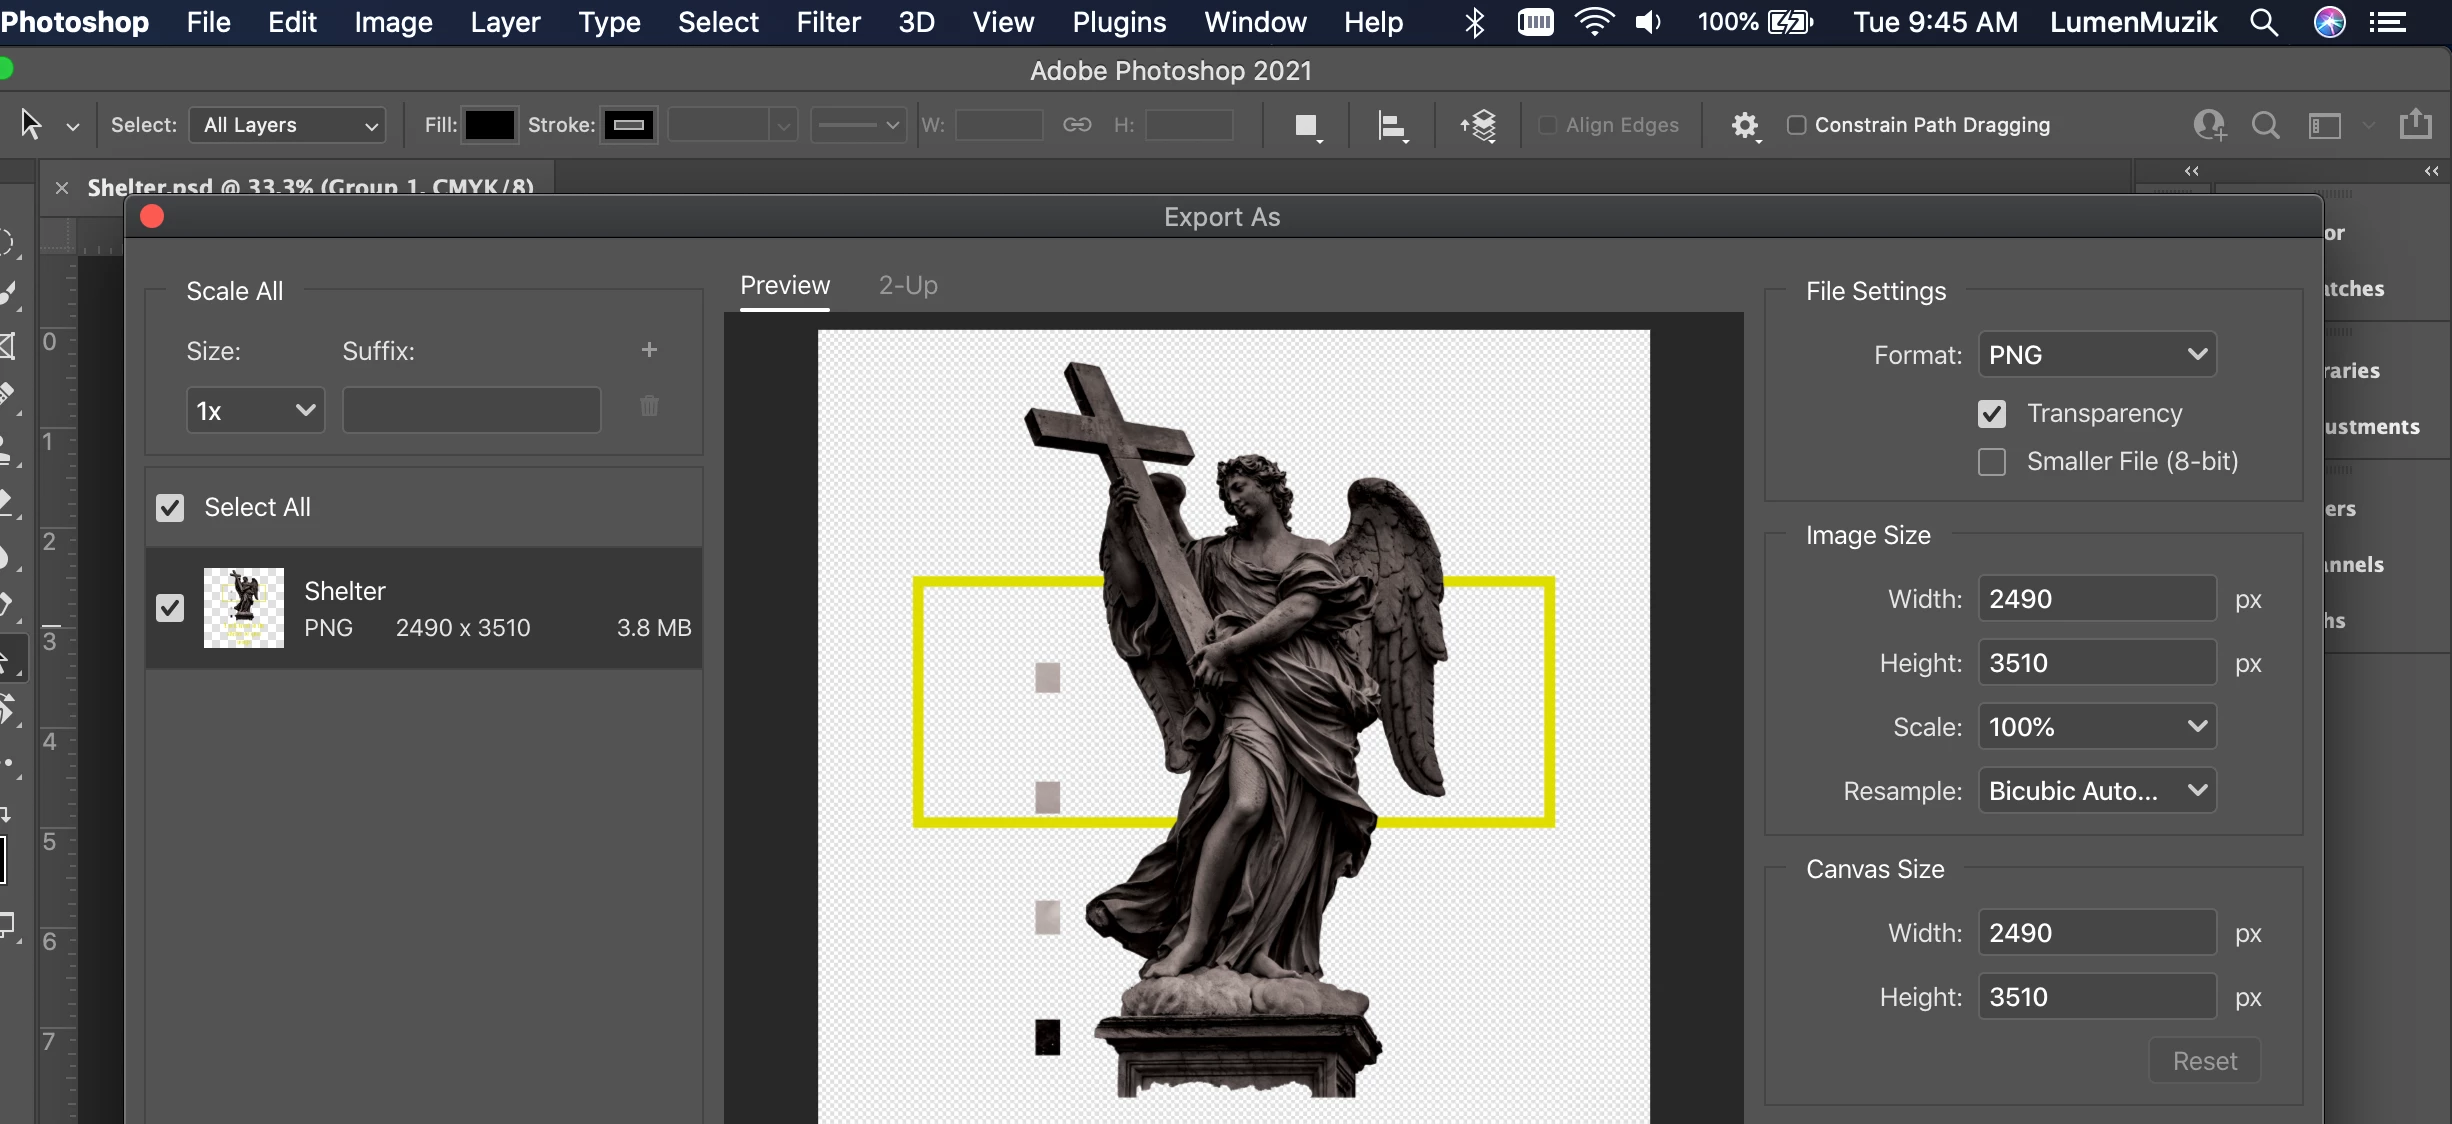Open the gear settings icon in options bar

click(x=1745, y=125)
